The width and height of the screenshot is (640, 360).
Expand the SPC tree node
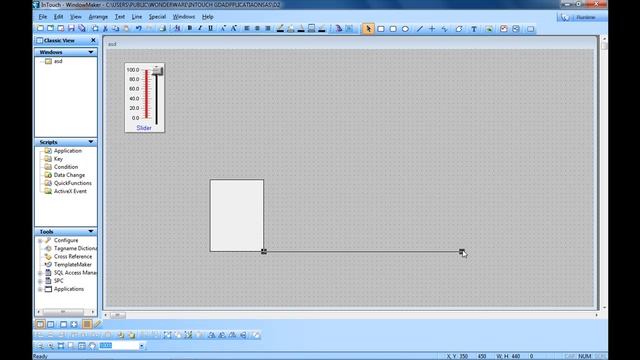40,281
